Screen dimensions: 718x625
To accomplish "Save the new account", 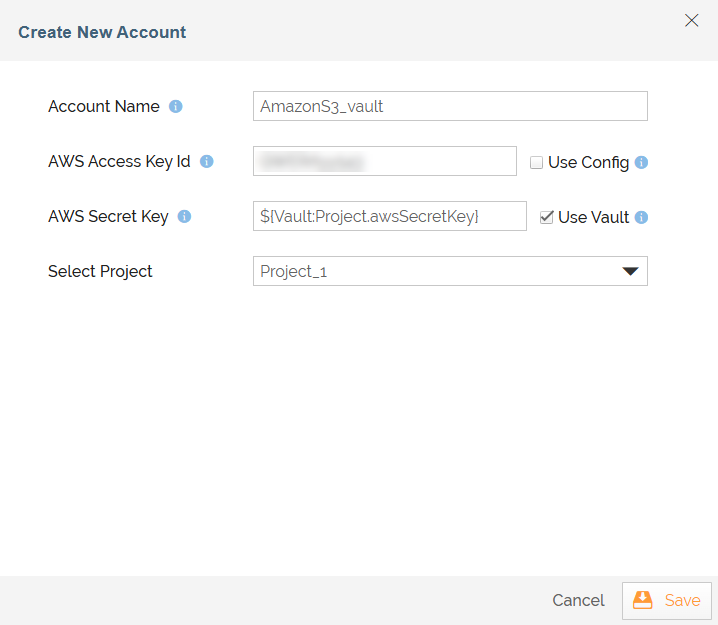I will click(667, 600).
